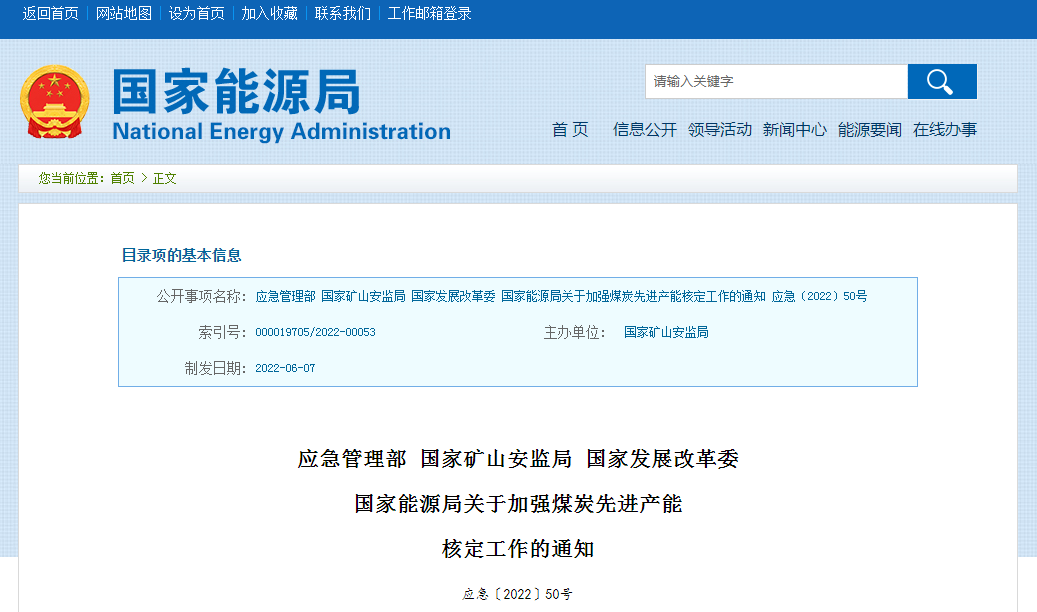Click the 国家能源局 site title banner
The height and width of the screenshot is (612, 1037).
pyautogui.click(x=236, y=91)
